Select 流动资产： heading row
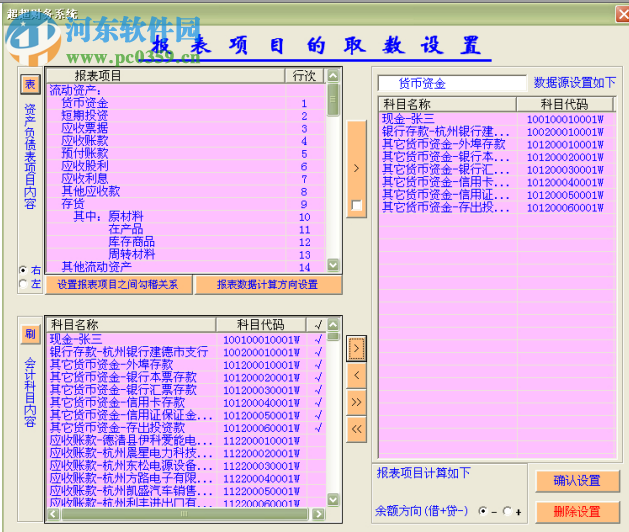Viewport: 629px width, 532px height. point(186,91)
